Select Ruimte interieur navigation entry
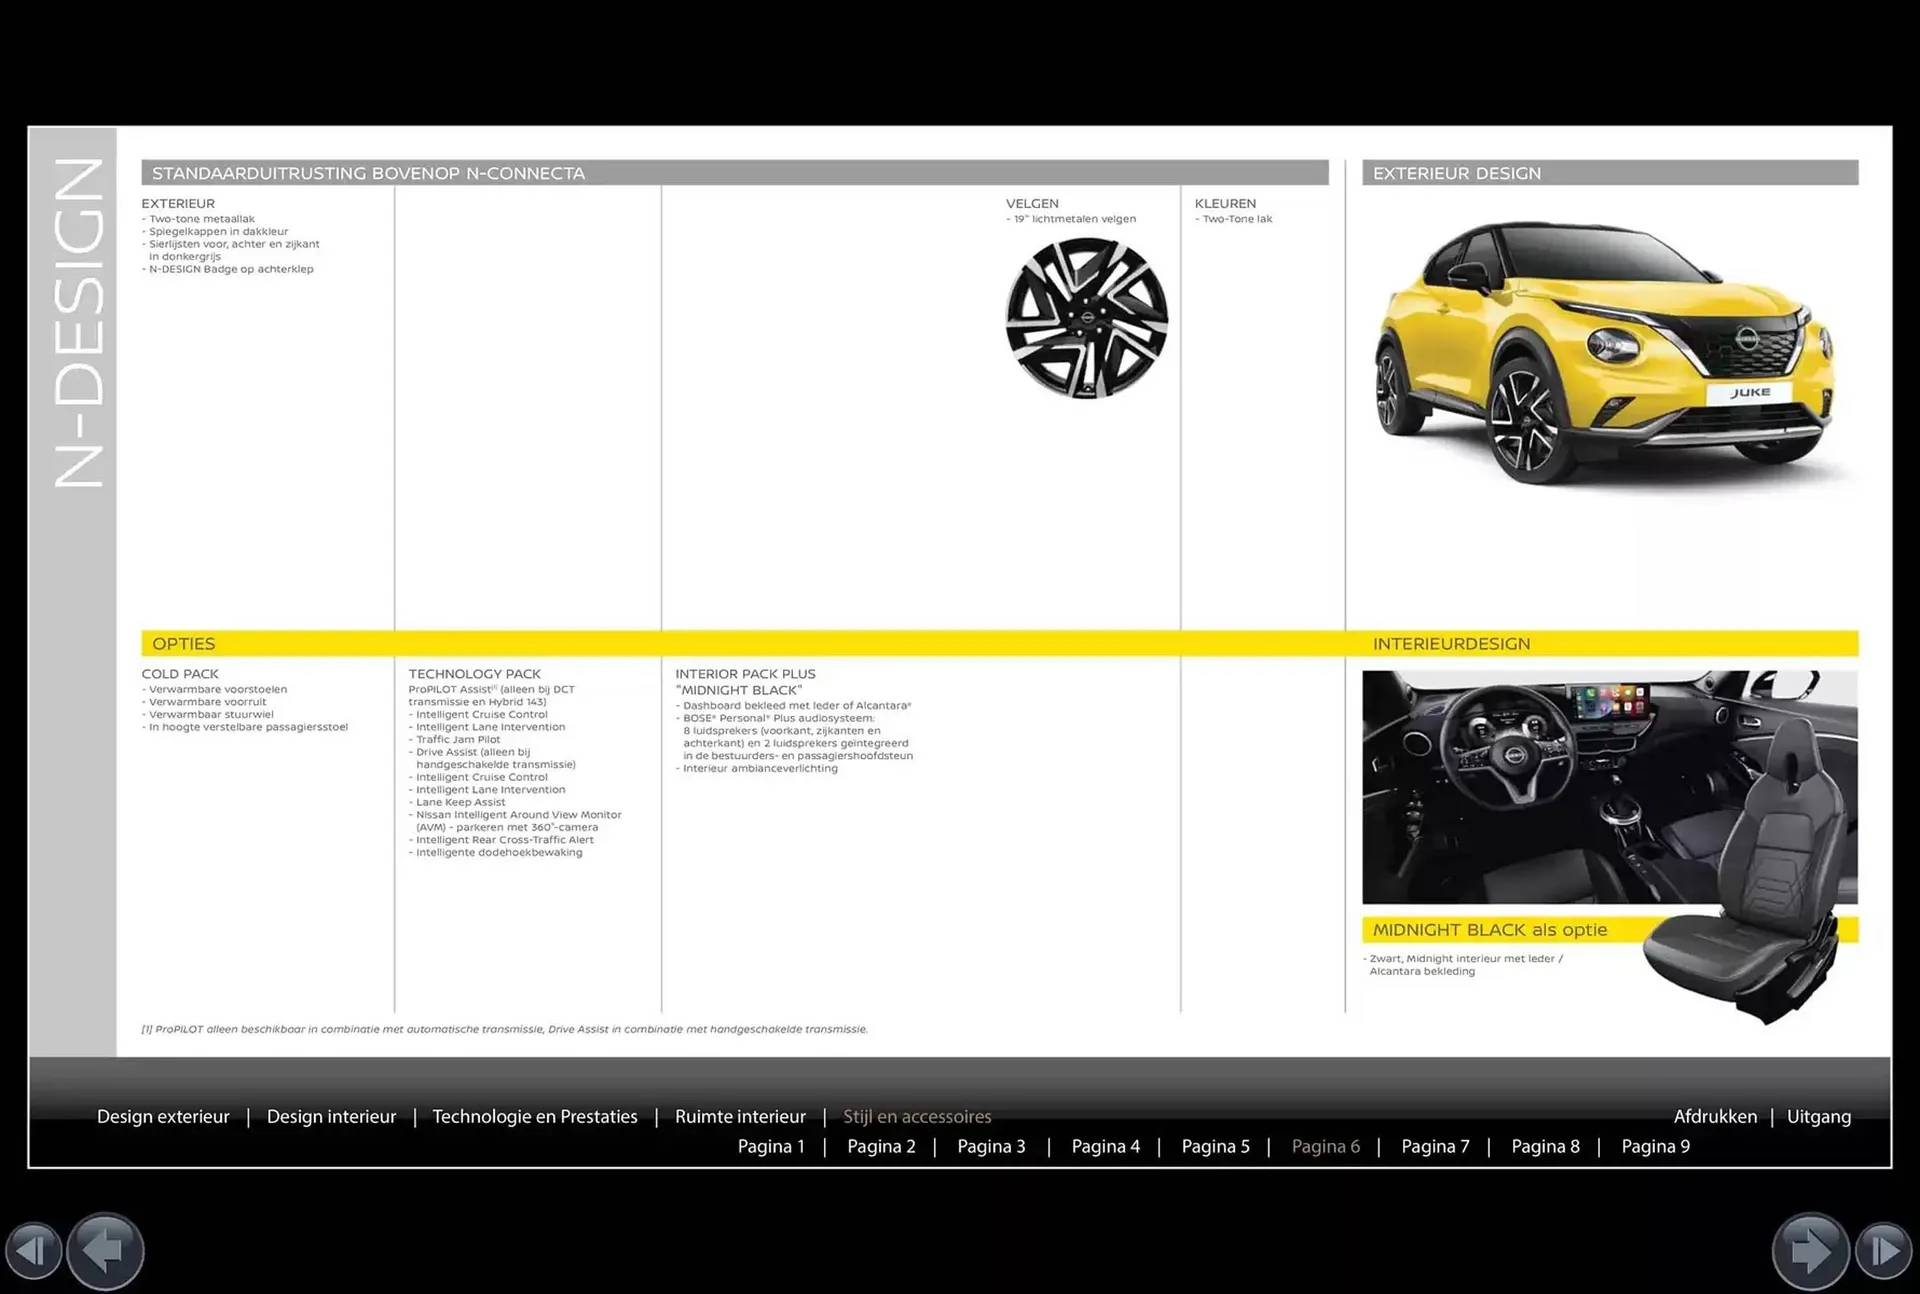This screenshot has height=1294, width=1920. pos(740,1116)
